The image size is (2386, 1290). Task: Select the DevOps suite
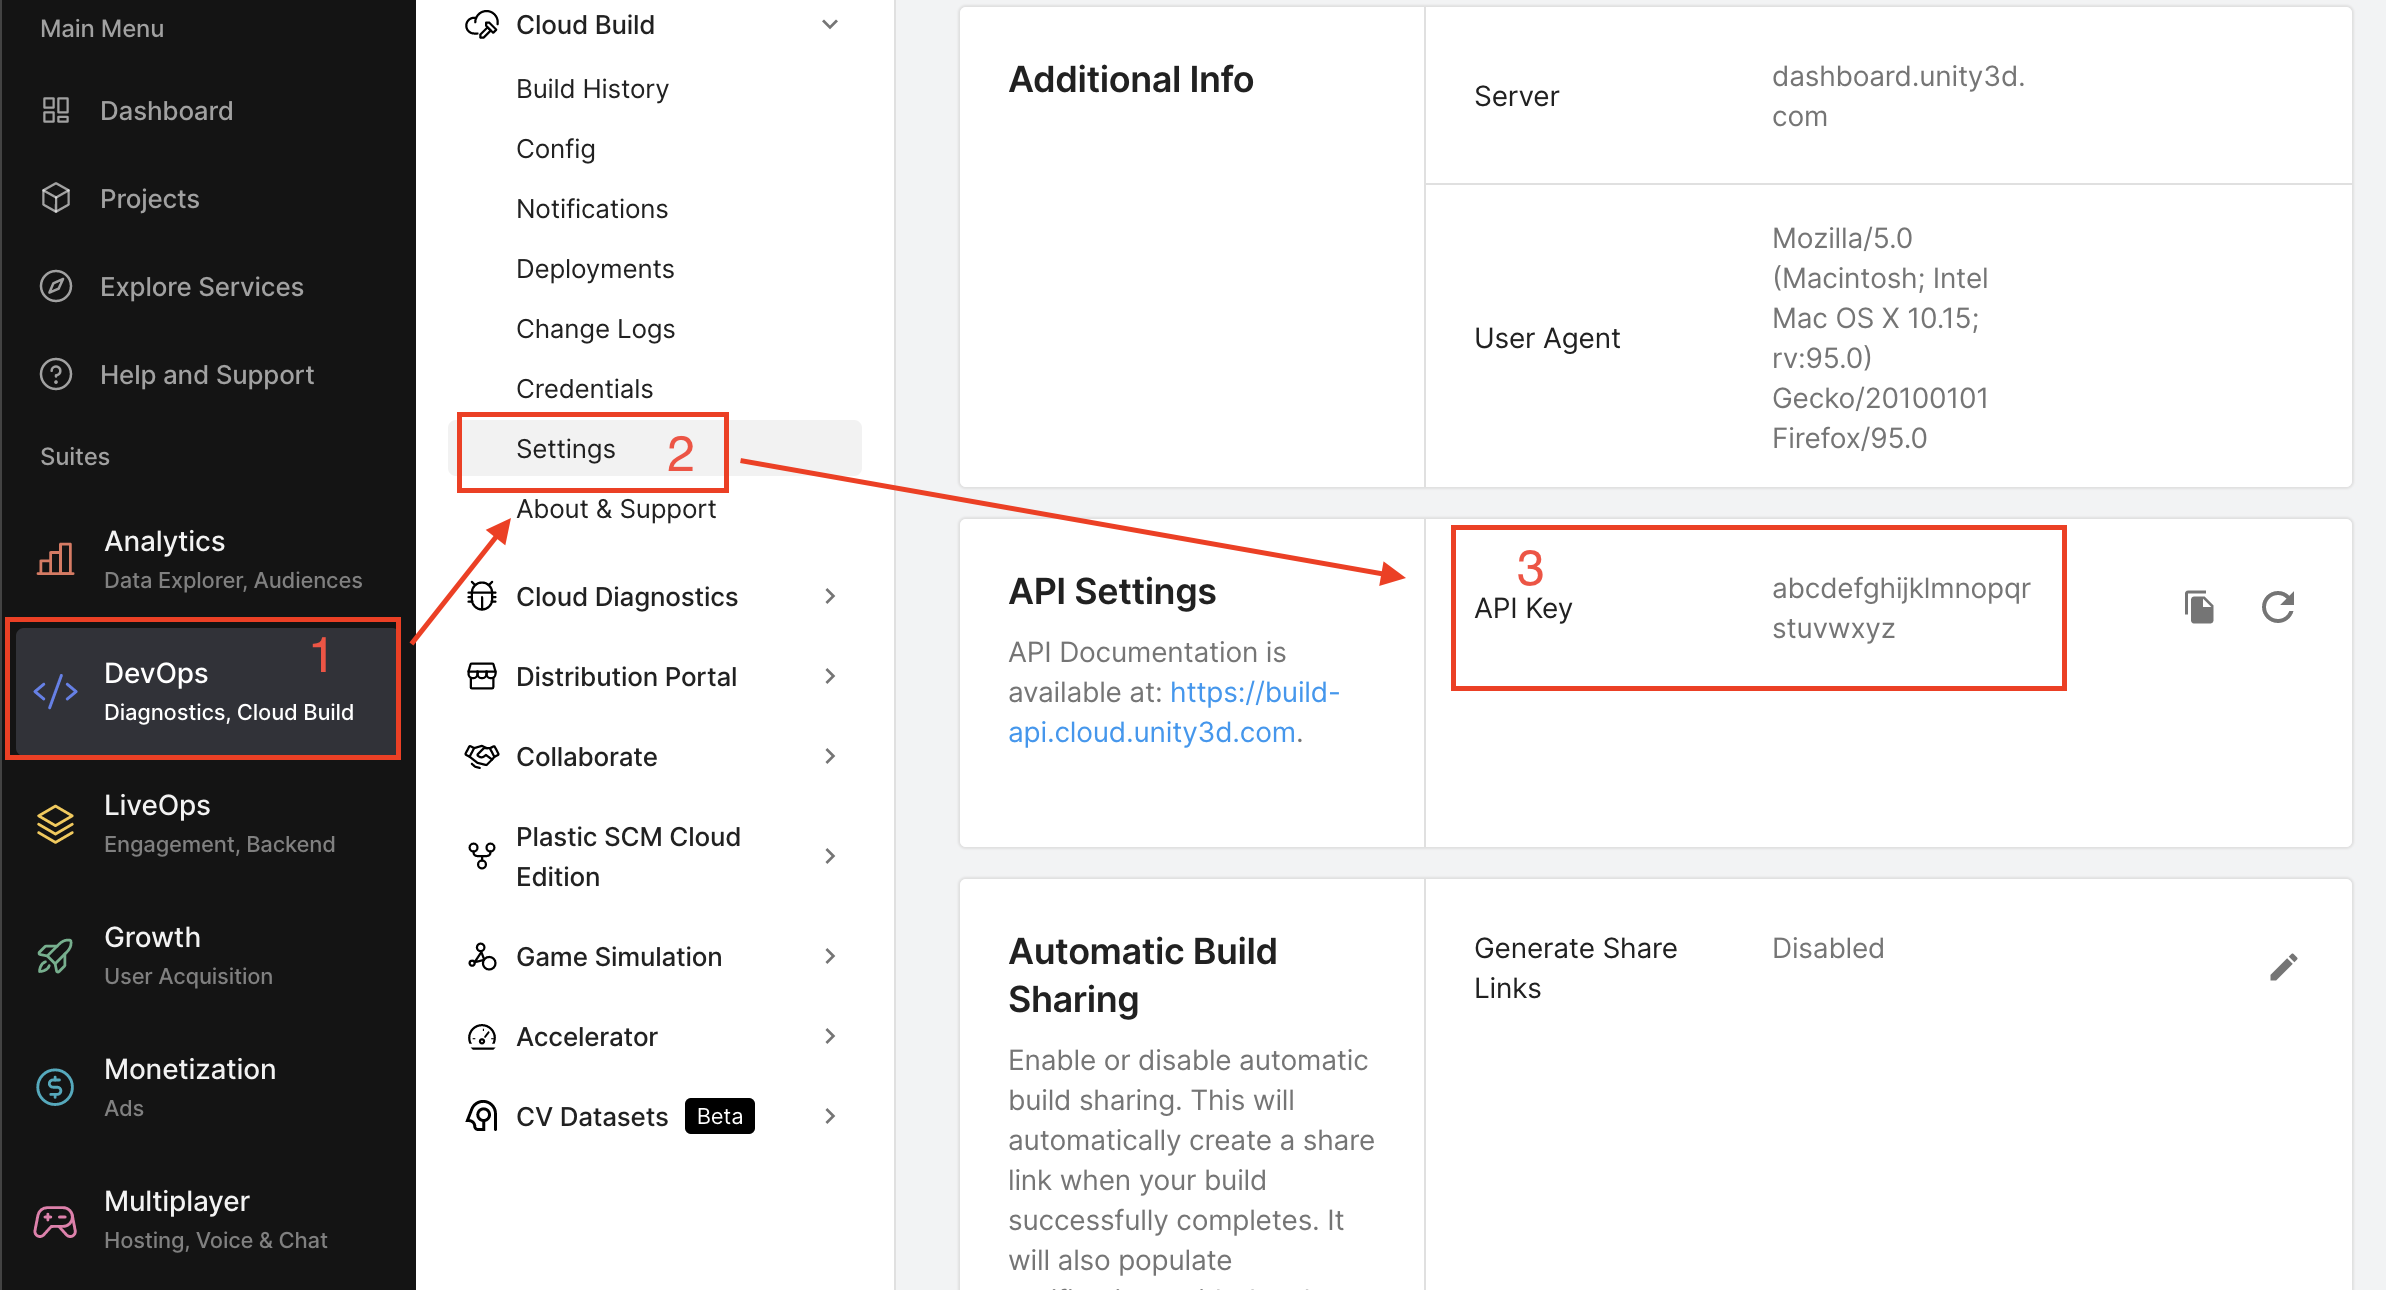pos(208,691)
